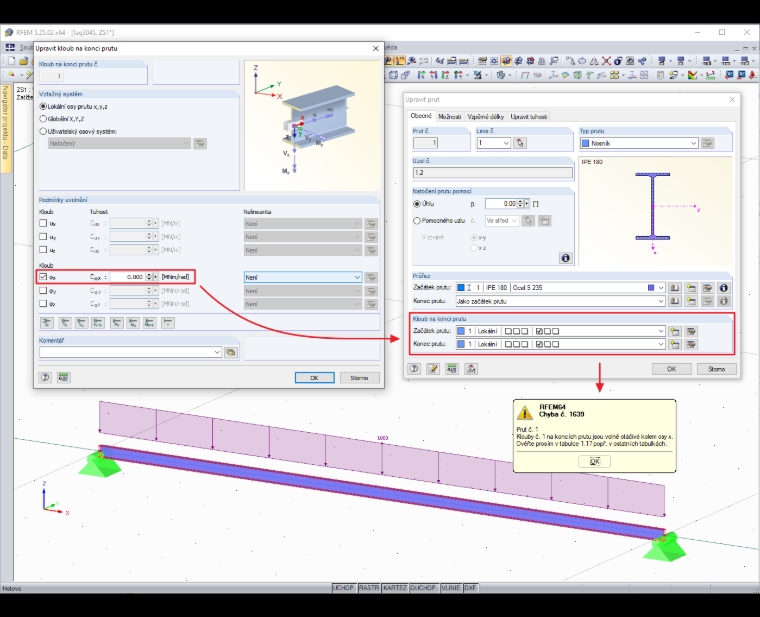Open the disabled 'Natočený' coordinate system dropdown
Image resolution: width=760 pixels, height=617 pixels.
pyautogui.click(x=119, y=143)
